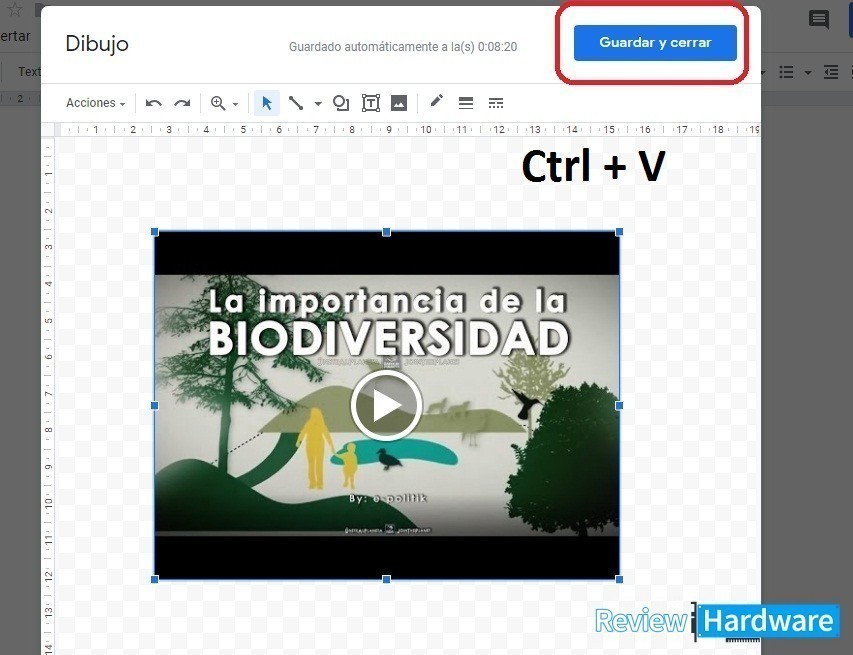The height and width of the screenshot is (655, 853).
Task: Insert an image with the Image tool
Action: click(399, 103)
